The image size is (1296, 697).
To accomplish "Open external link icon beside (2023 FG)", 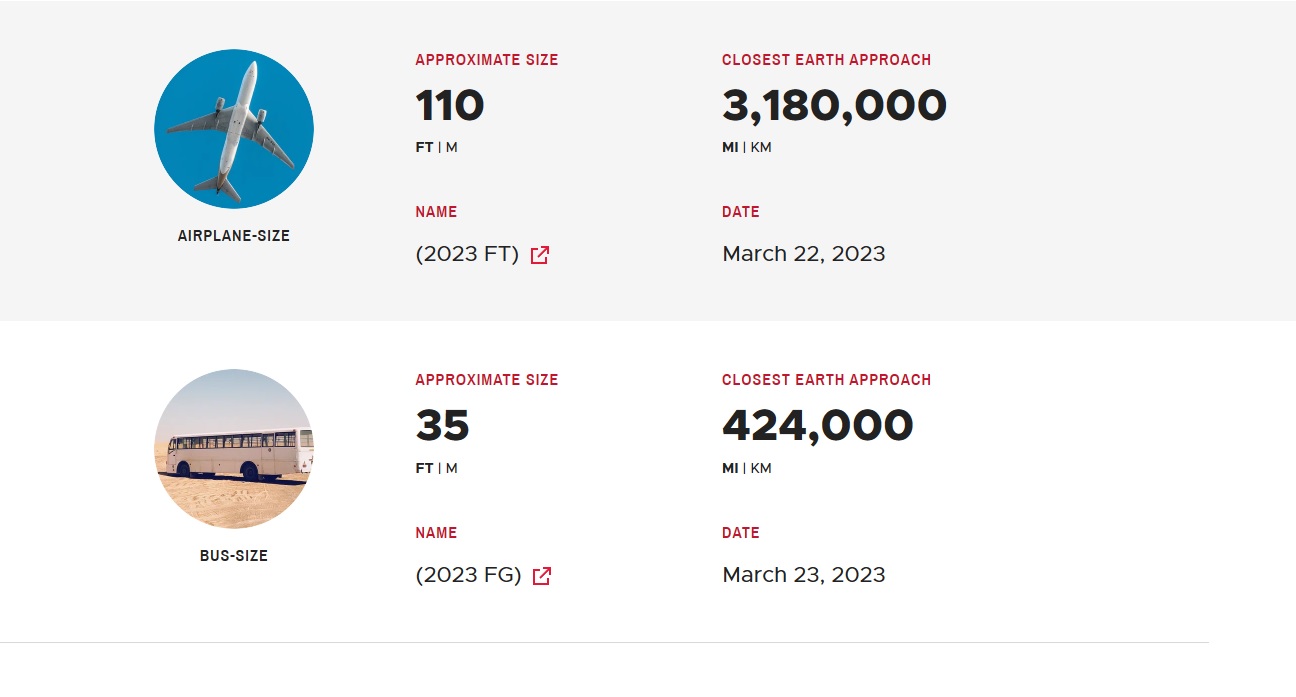I will tap(542, 576).
